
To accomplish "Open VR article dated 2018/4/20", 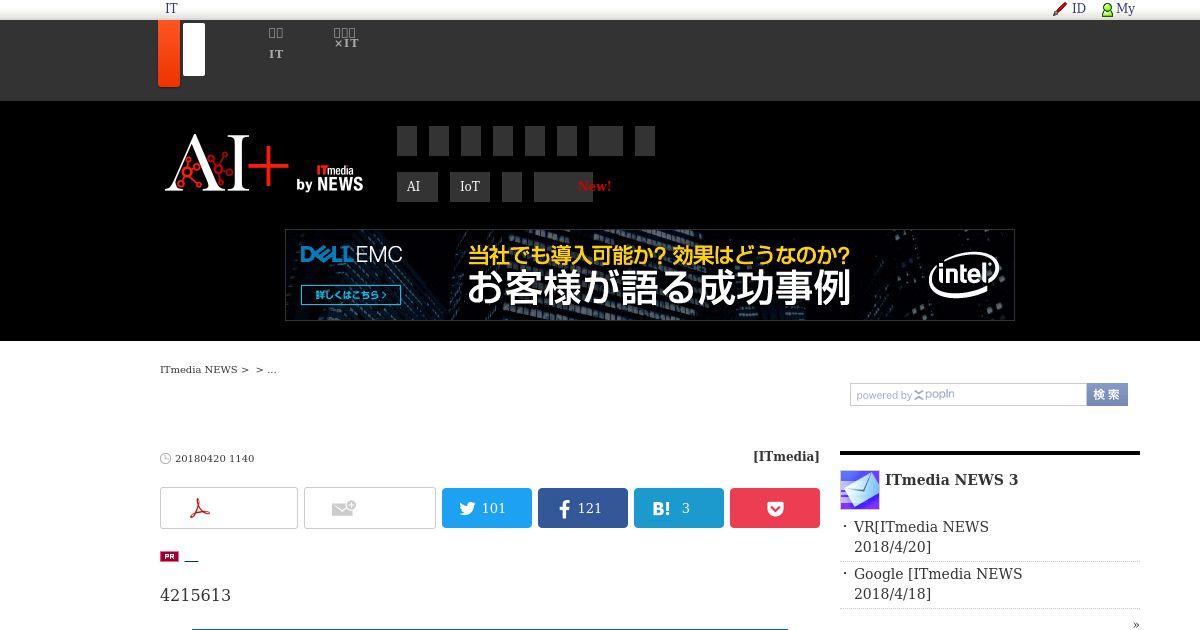I will [x=921, y=537].
